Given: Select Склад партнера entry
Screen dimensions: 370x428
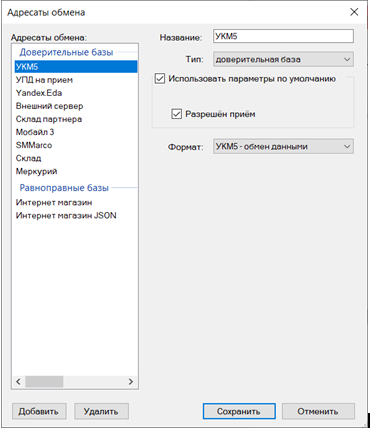Looking at the screenshot, I should click(x=75, y=119).
